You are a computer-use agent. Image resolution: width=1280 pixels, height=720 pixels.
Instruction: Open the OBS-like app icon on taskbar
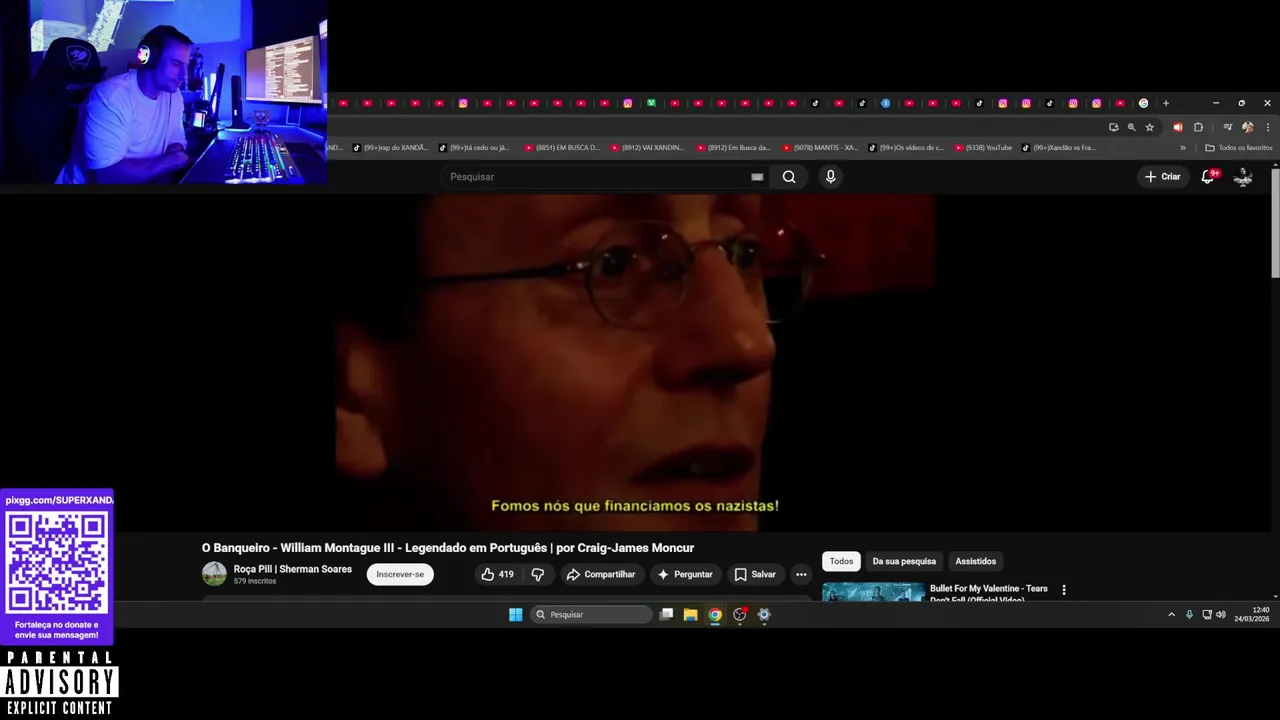pyautogui.click(x=740, y=614)
